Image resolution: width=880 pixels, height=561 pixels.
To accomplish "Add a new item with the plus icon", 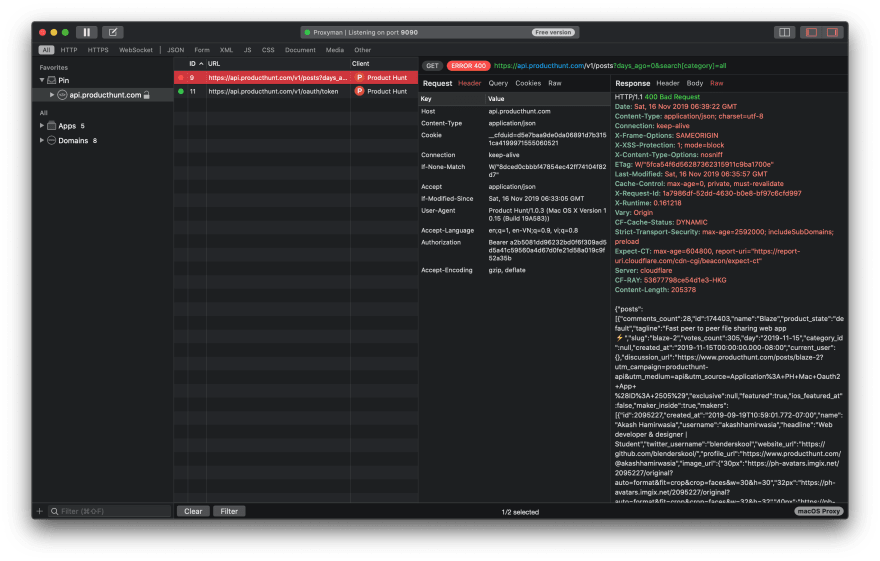I will tap(39, 511).
